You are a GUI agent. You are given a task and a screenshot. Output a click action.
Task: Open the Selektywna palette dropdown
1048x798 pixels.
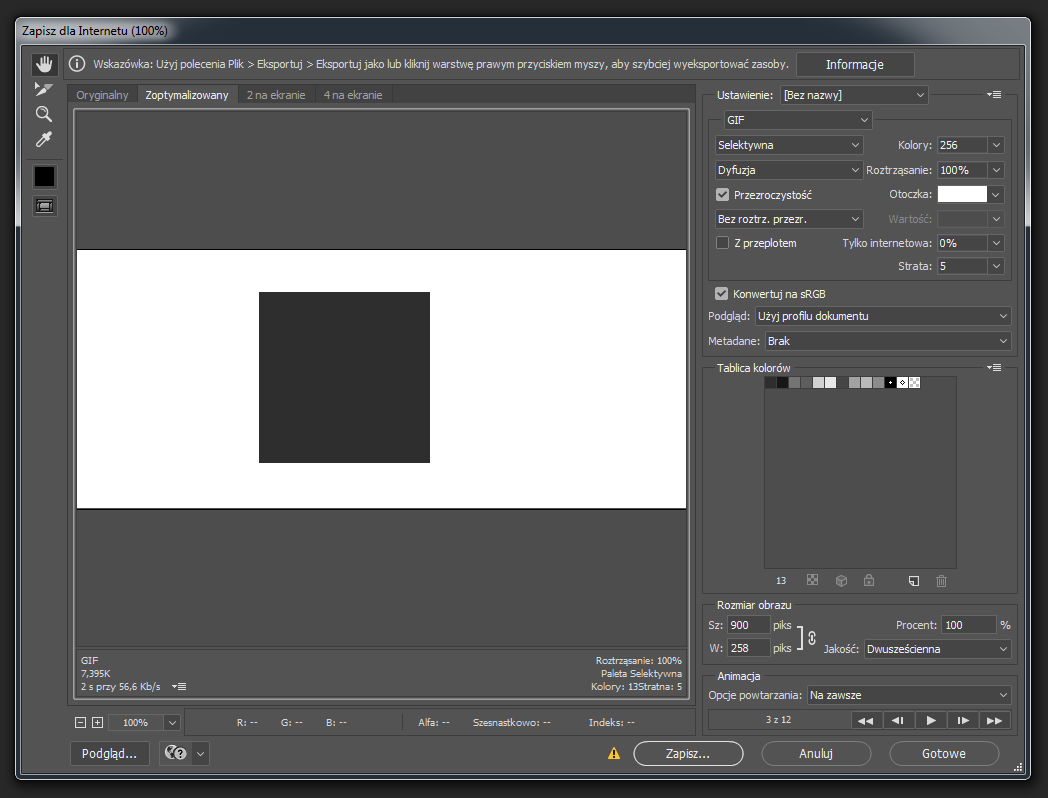click(789, 145)
